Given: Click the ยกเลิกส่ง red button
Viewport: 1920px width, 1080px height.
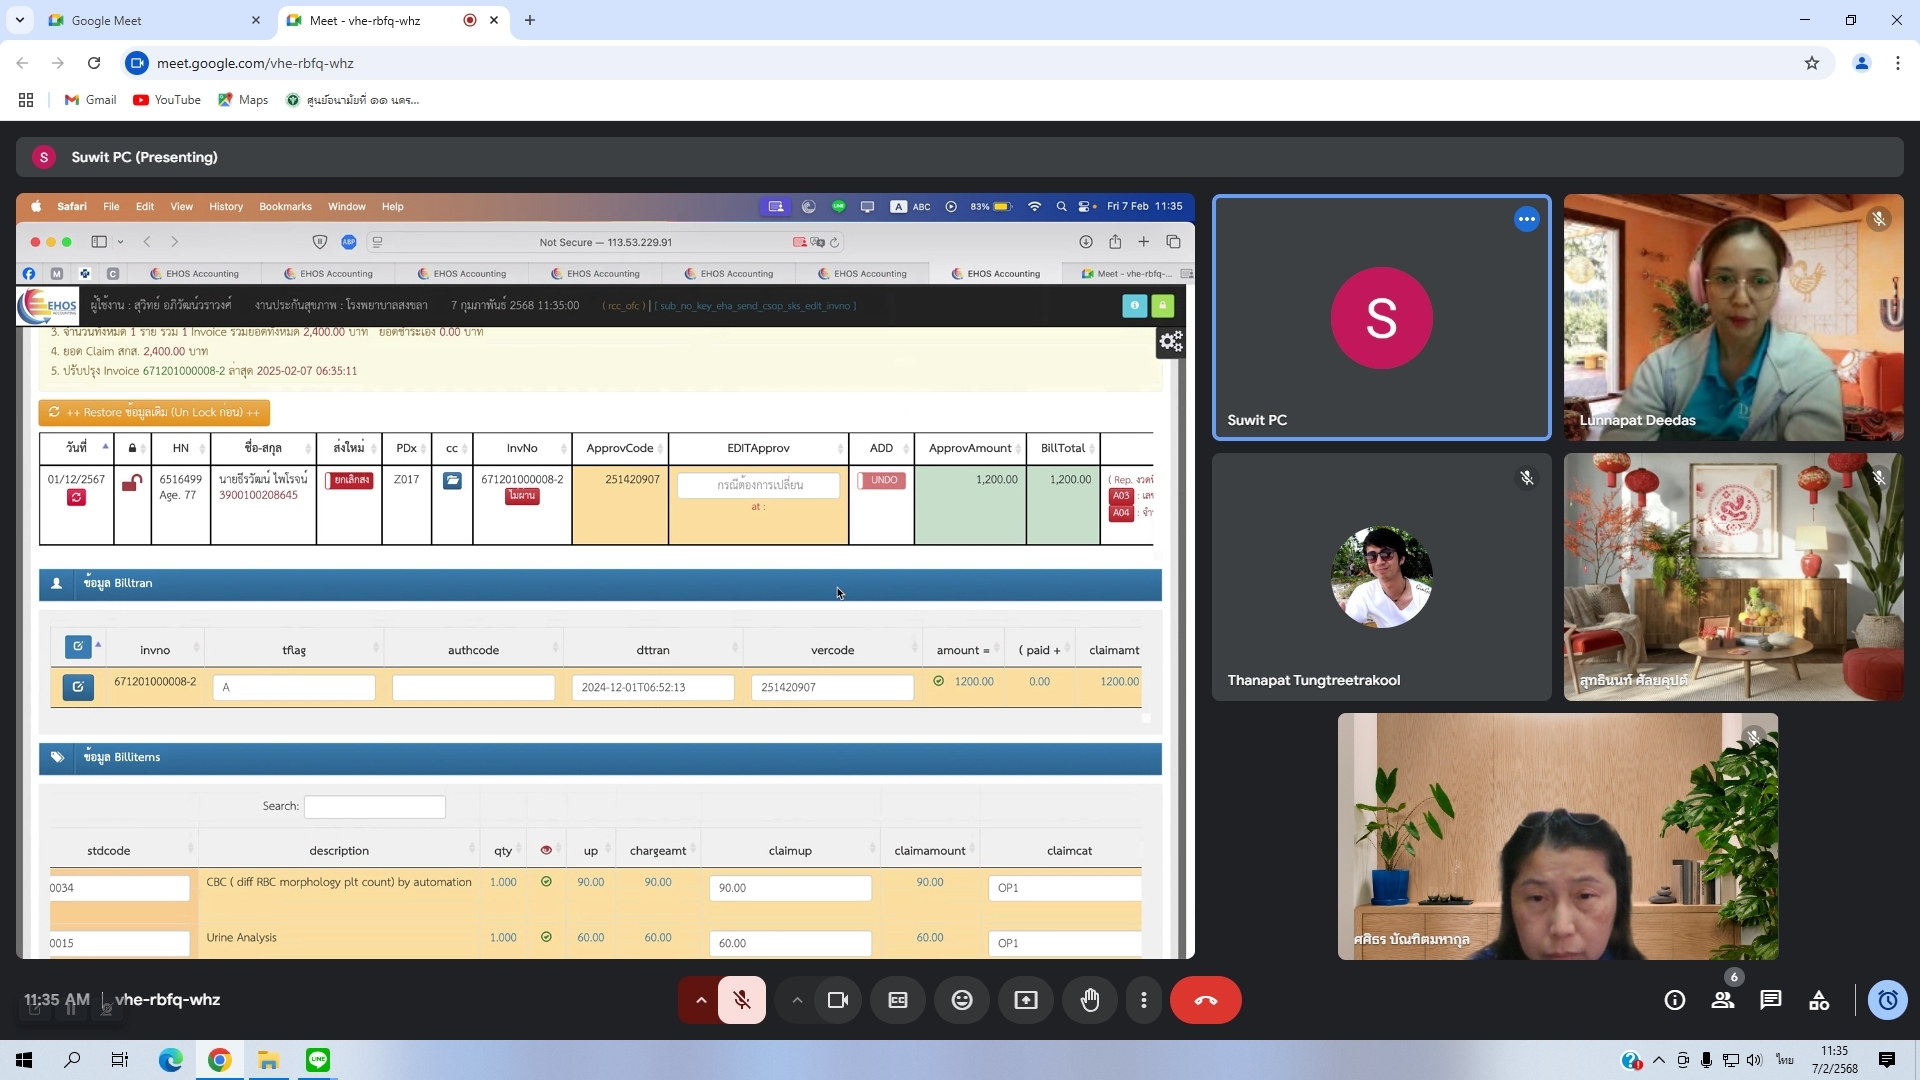Looking at the screenshot, I should (x=349, y=480).
